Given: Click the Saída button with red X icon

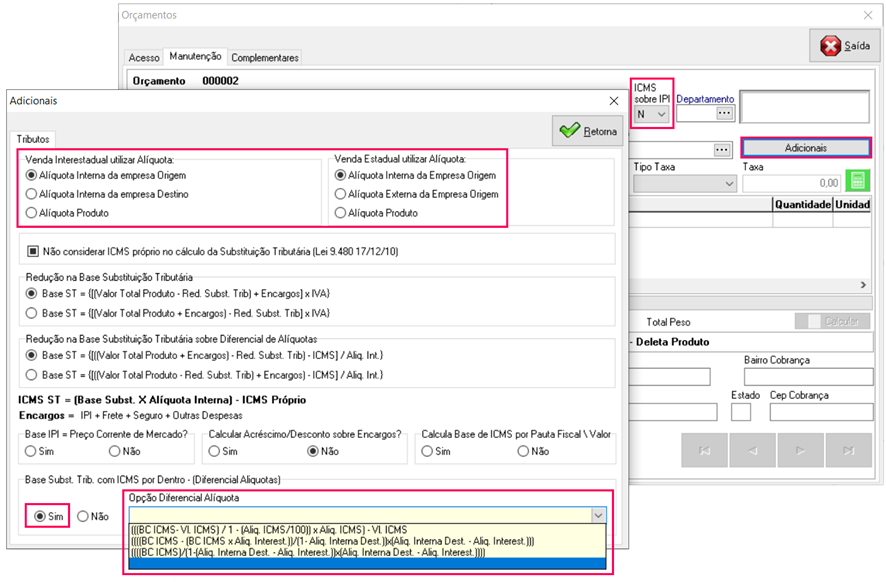Looking at the screenshot, I should (844, 46).
